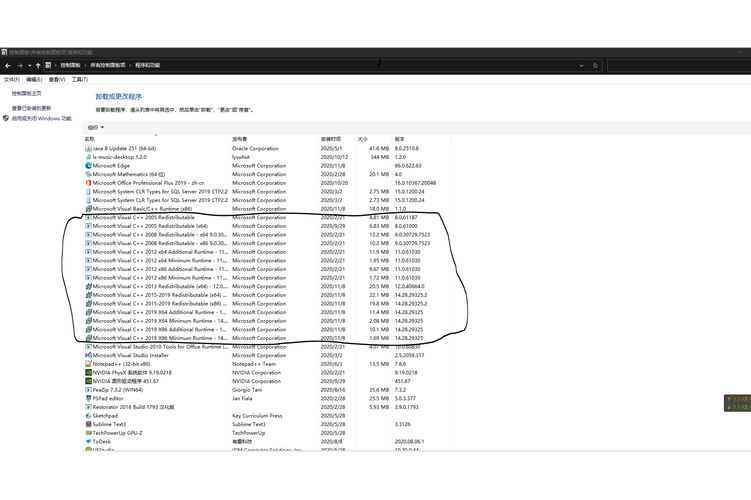Open the 文件(F) menu
The width and height of the screenshot is (751, 500).
point(11,80)
